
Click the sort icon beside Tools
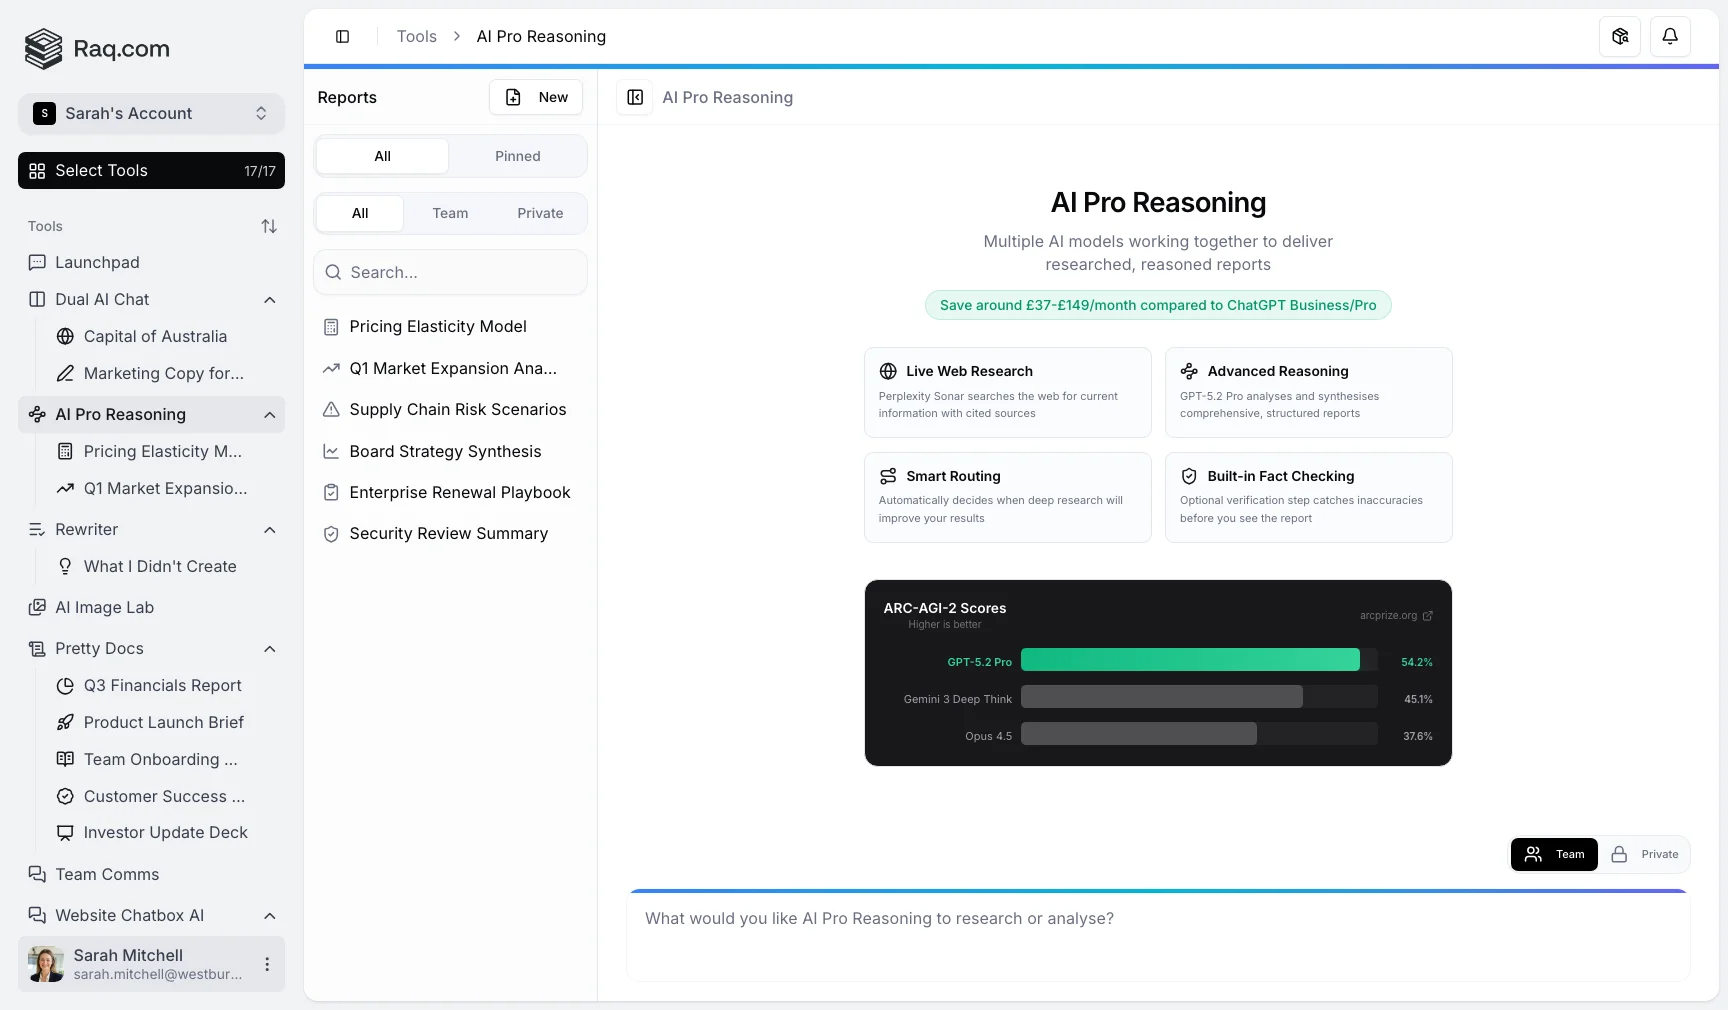[x=269, y=226]
